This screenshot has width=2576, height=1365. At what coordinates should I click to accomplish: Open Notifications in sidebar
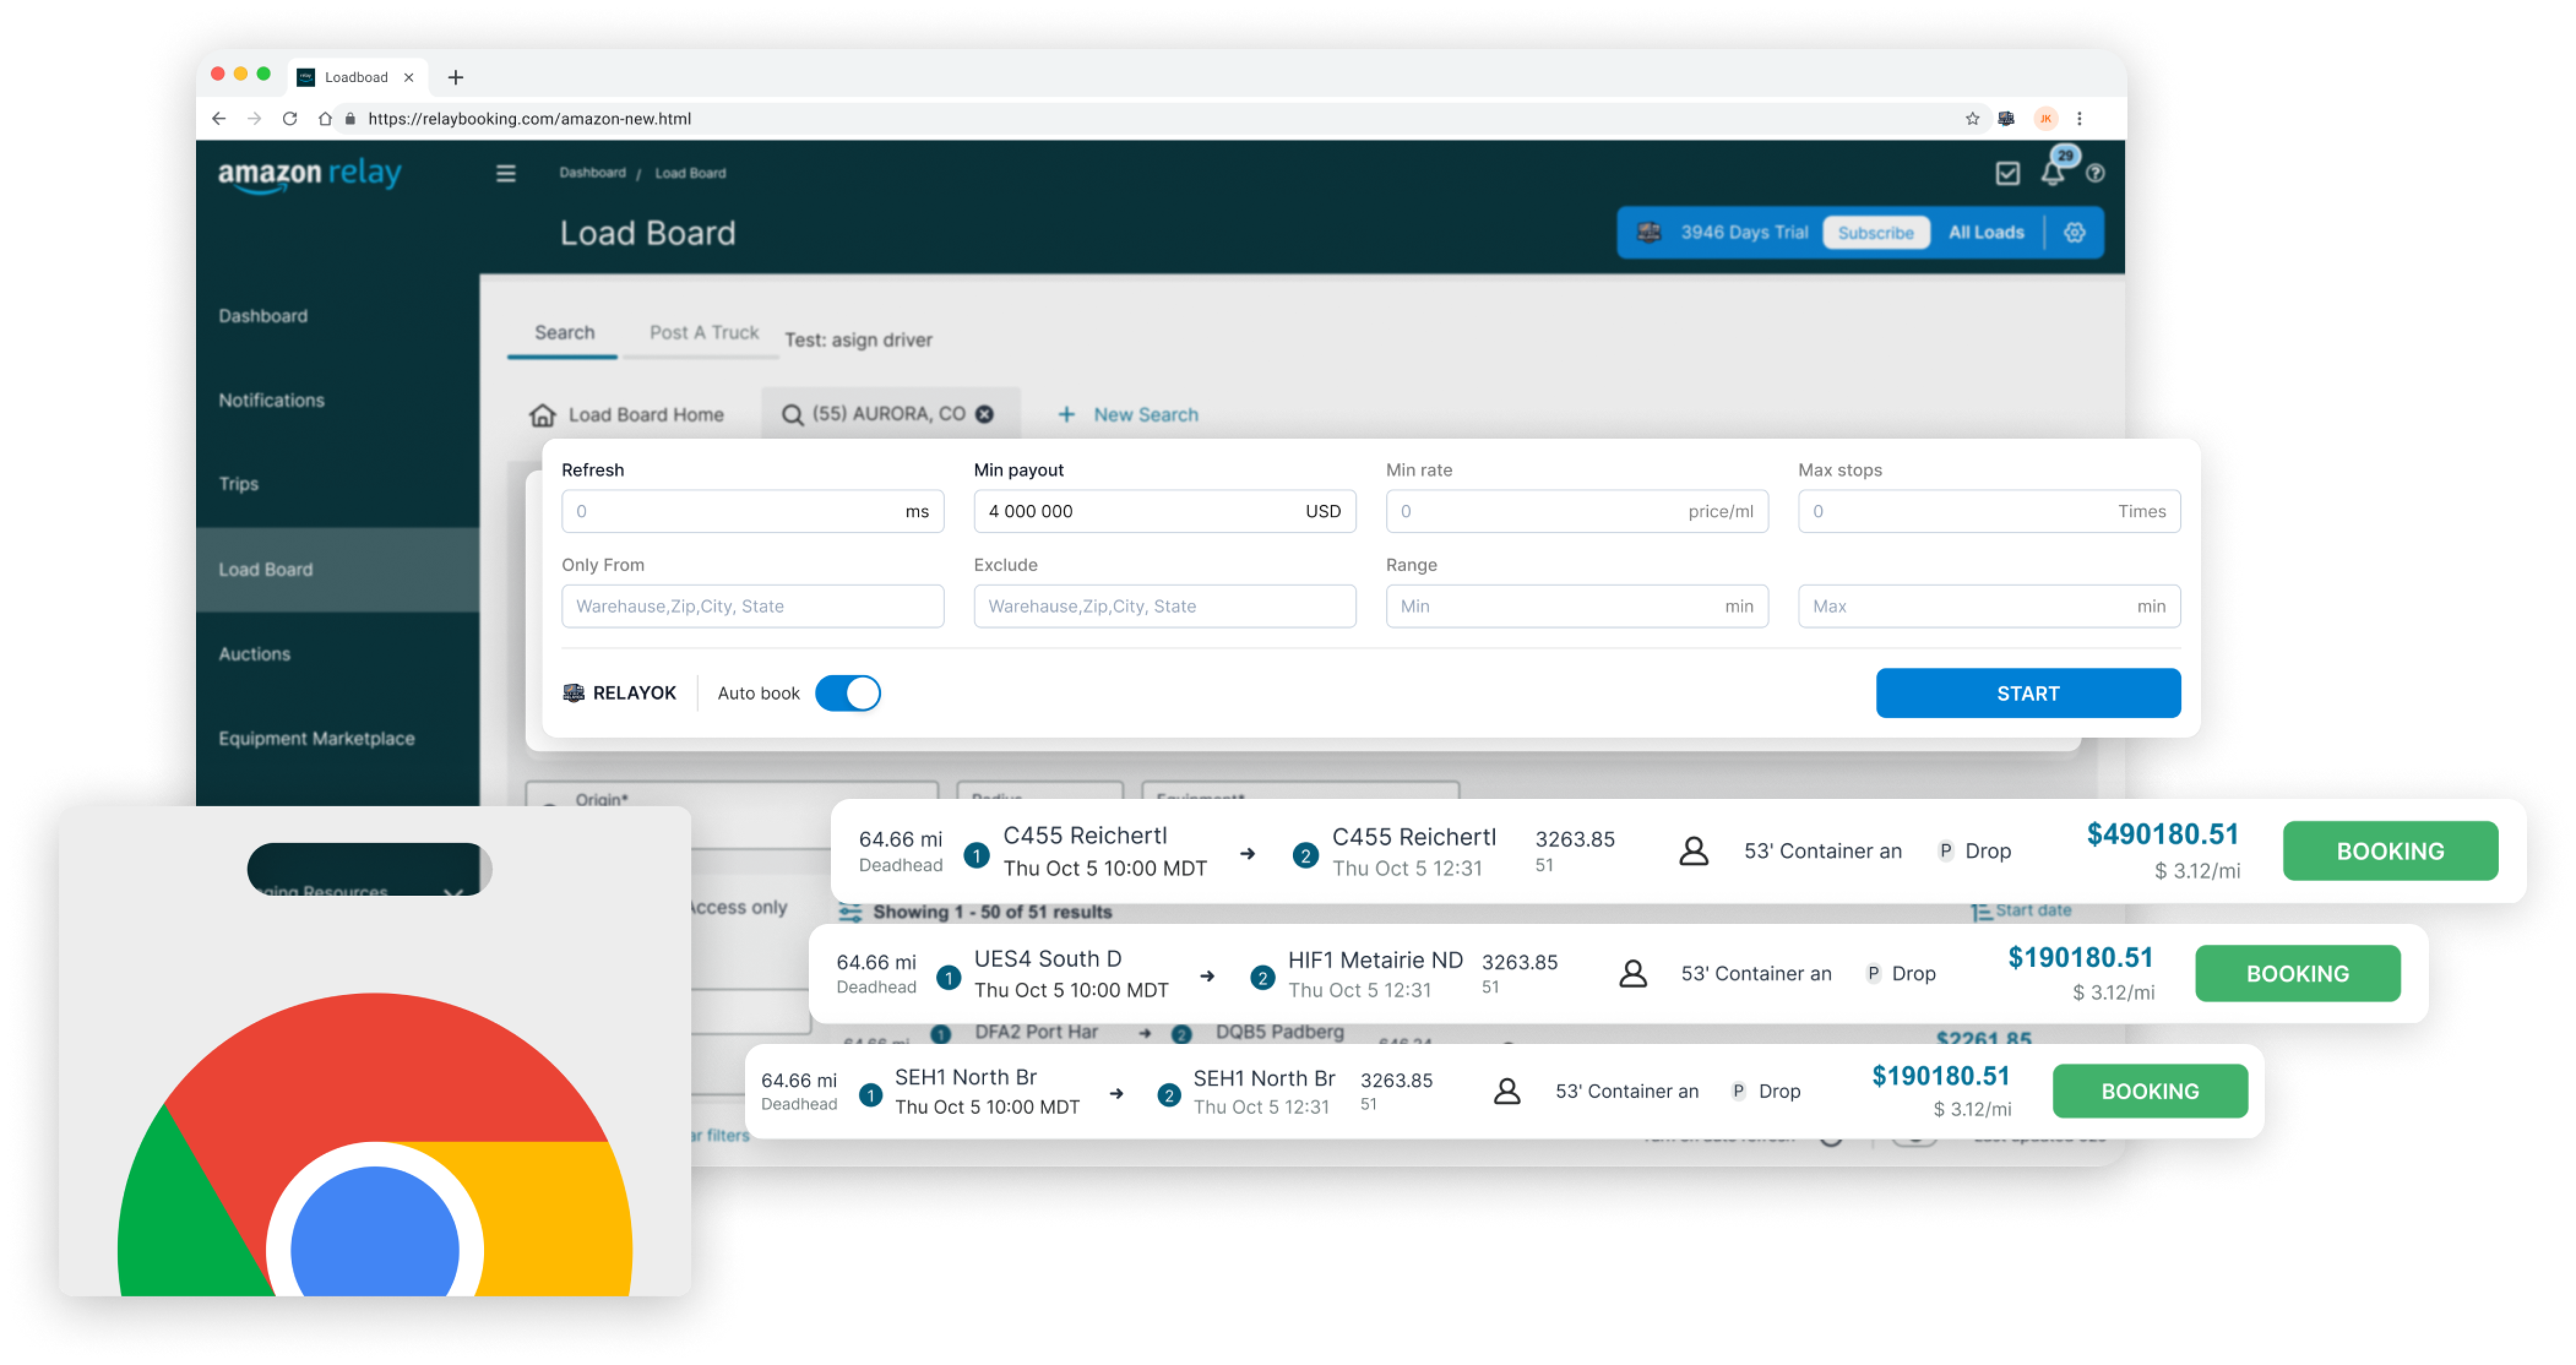[x=271, y=400]
